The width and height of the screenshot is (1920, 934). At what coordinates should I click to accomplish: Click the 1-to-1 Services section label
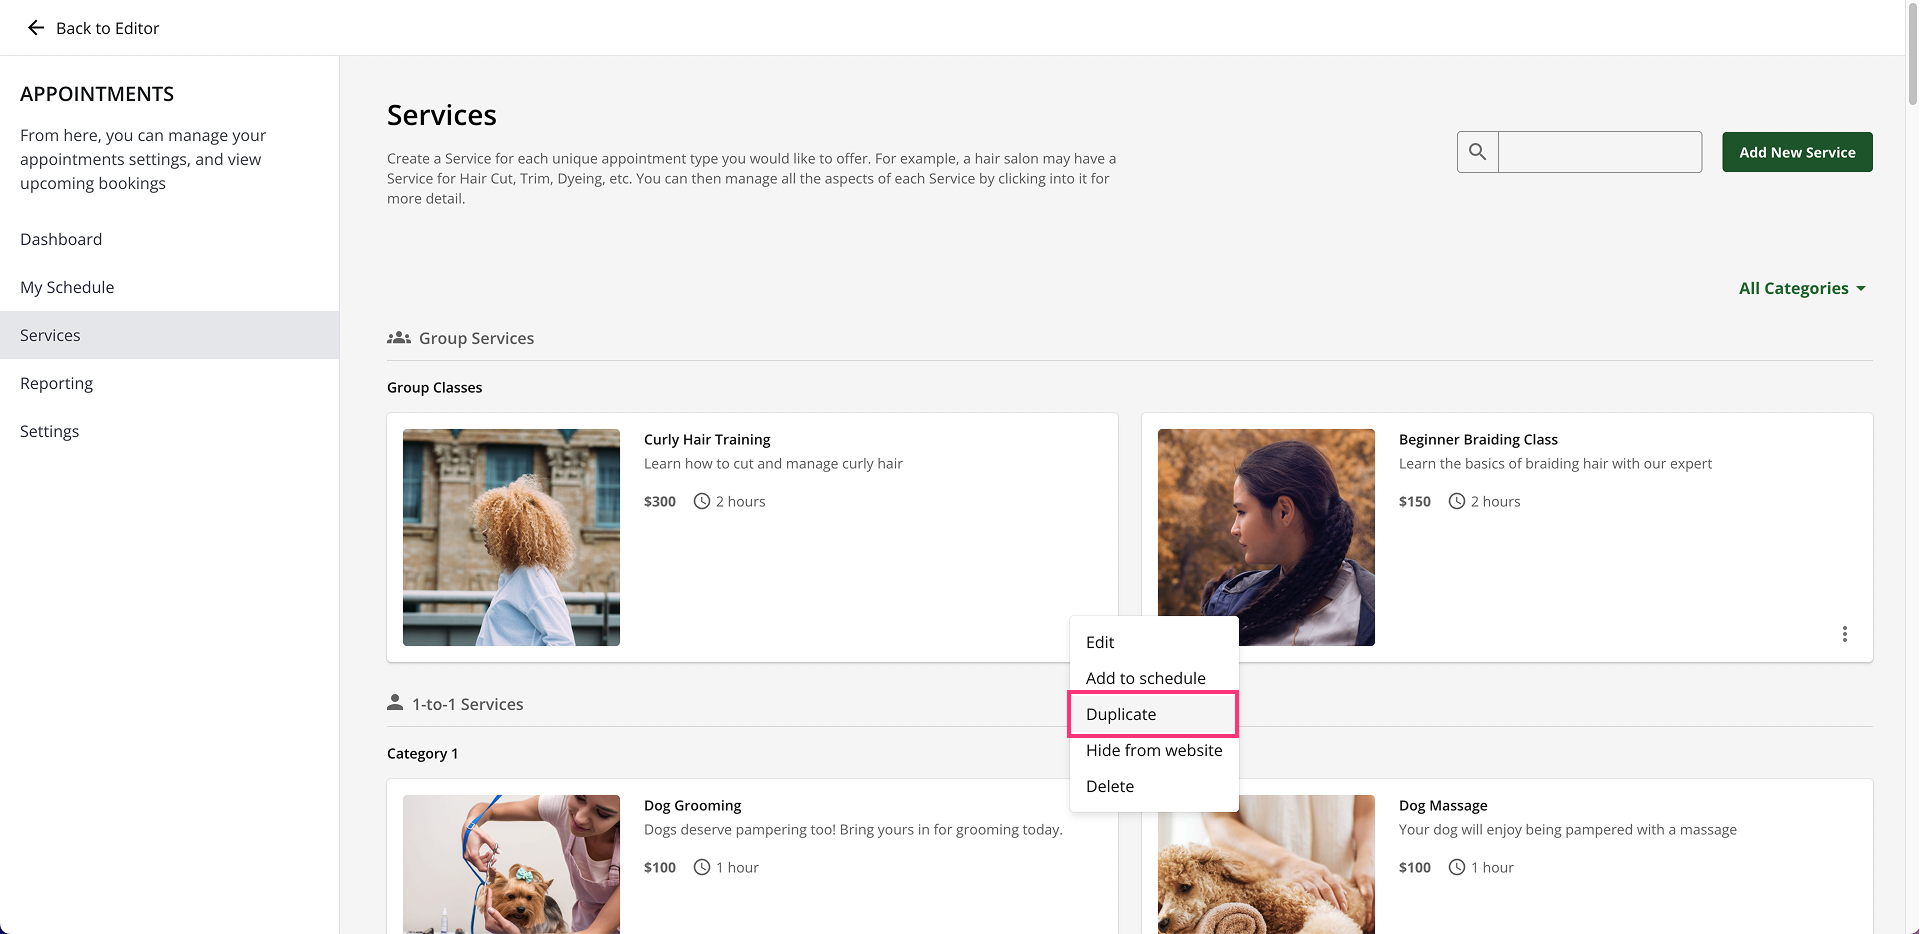coord(467,704)
